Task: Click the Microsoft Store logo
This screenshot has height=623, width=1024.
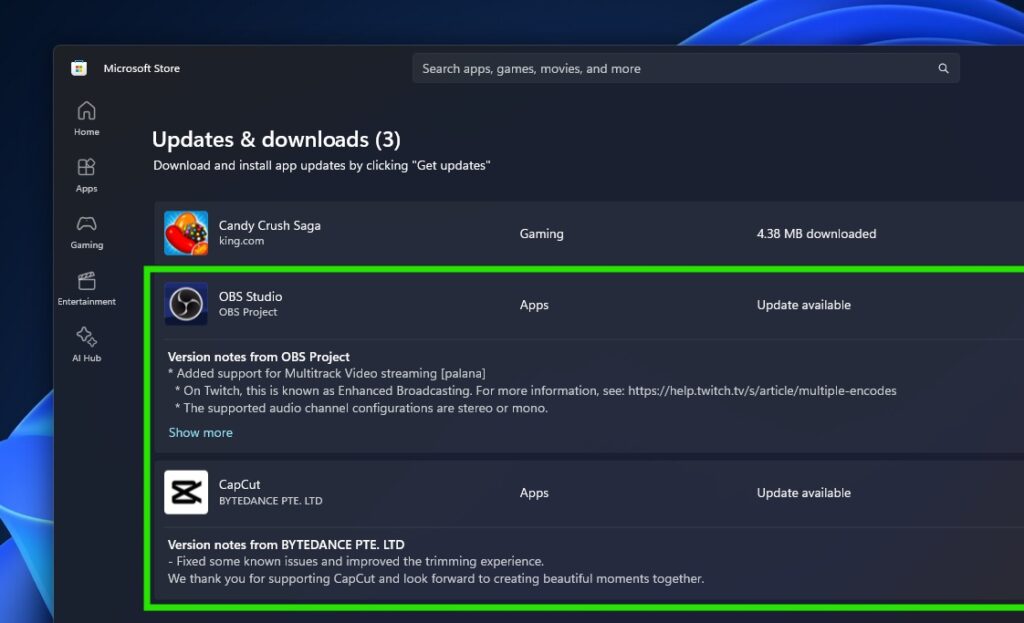Action: [x=79, y=68]
